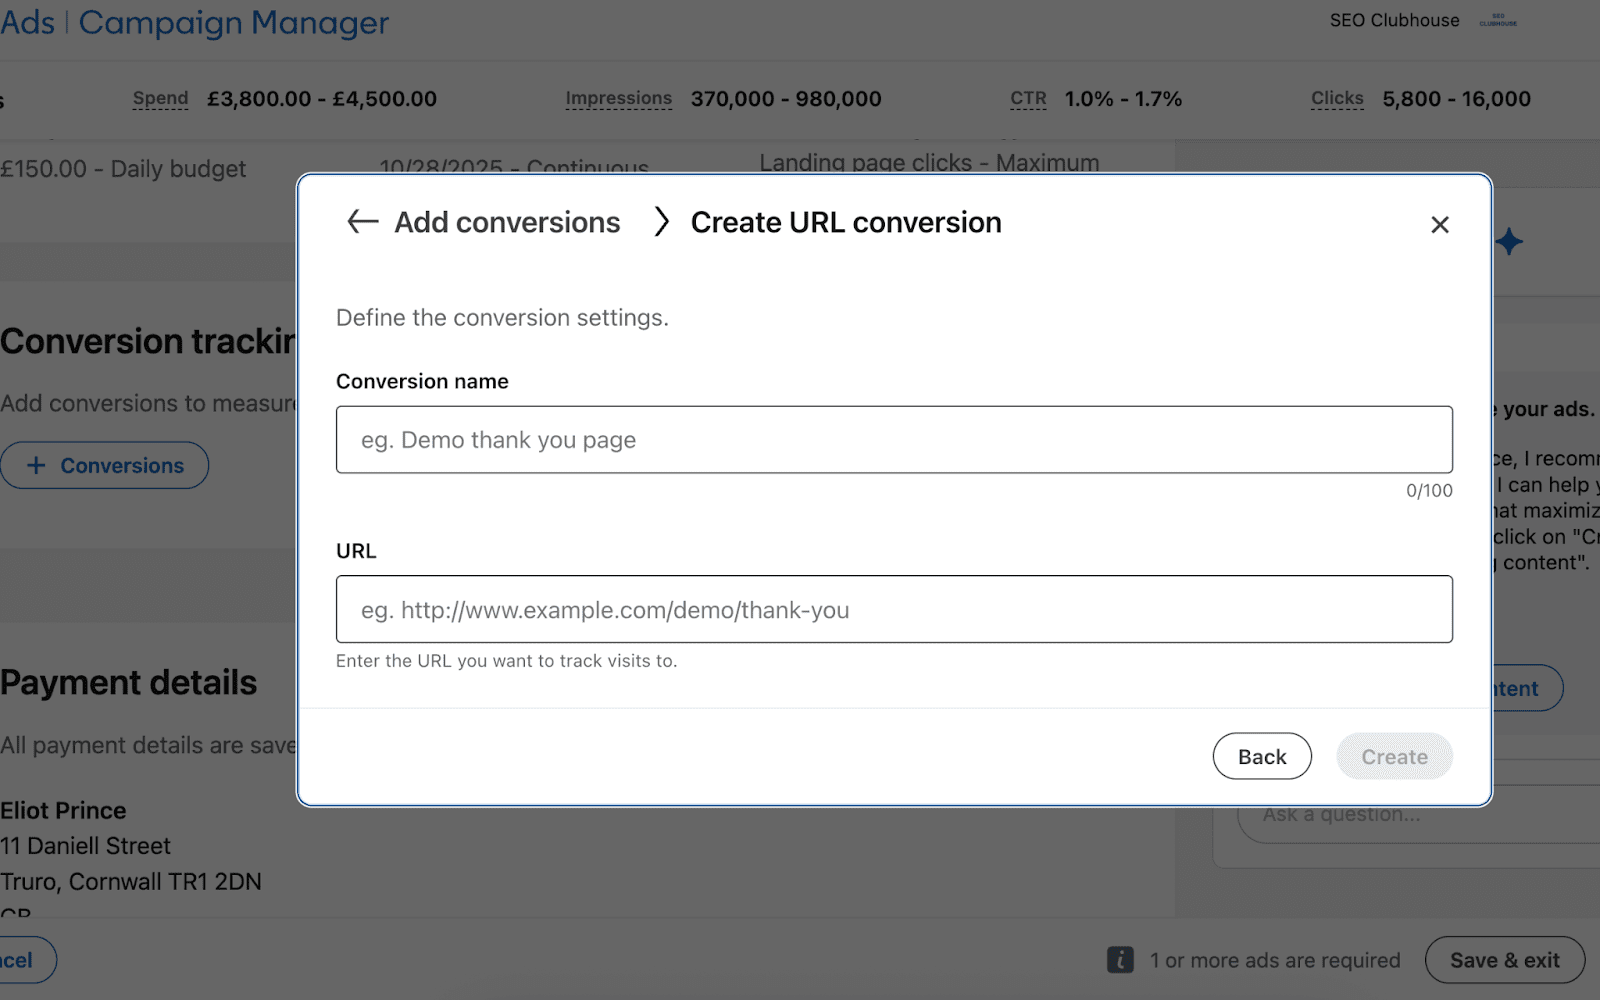
Task: Click the plus Conversions button
Action: coord(105,465)
